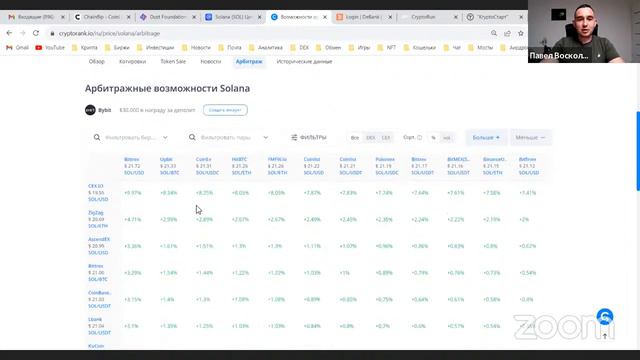640x360 pixels.
Task: Open the Обзор page tab
Action: click(x=97, y=62)
